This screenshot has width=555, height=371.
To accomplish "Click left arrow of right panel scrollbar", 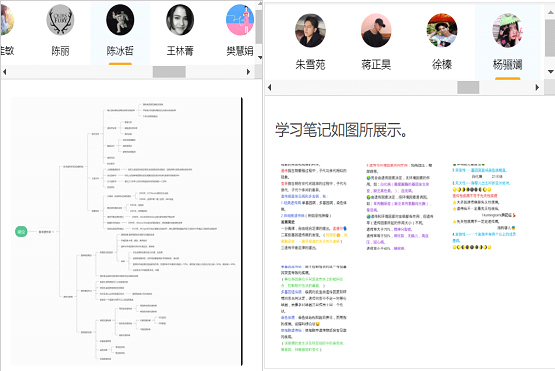I will point(270,87).
